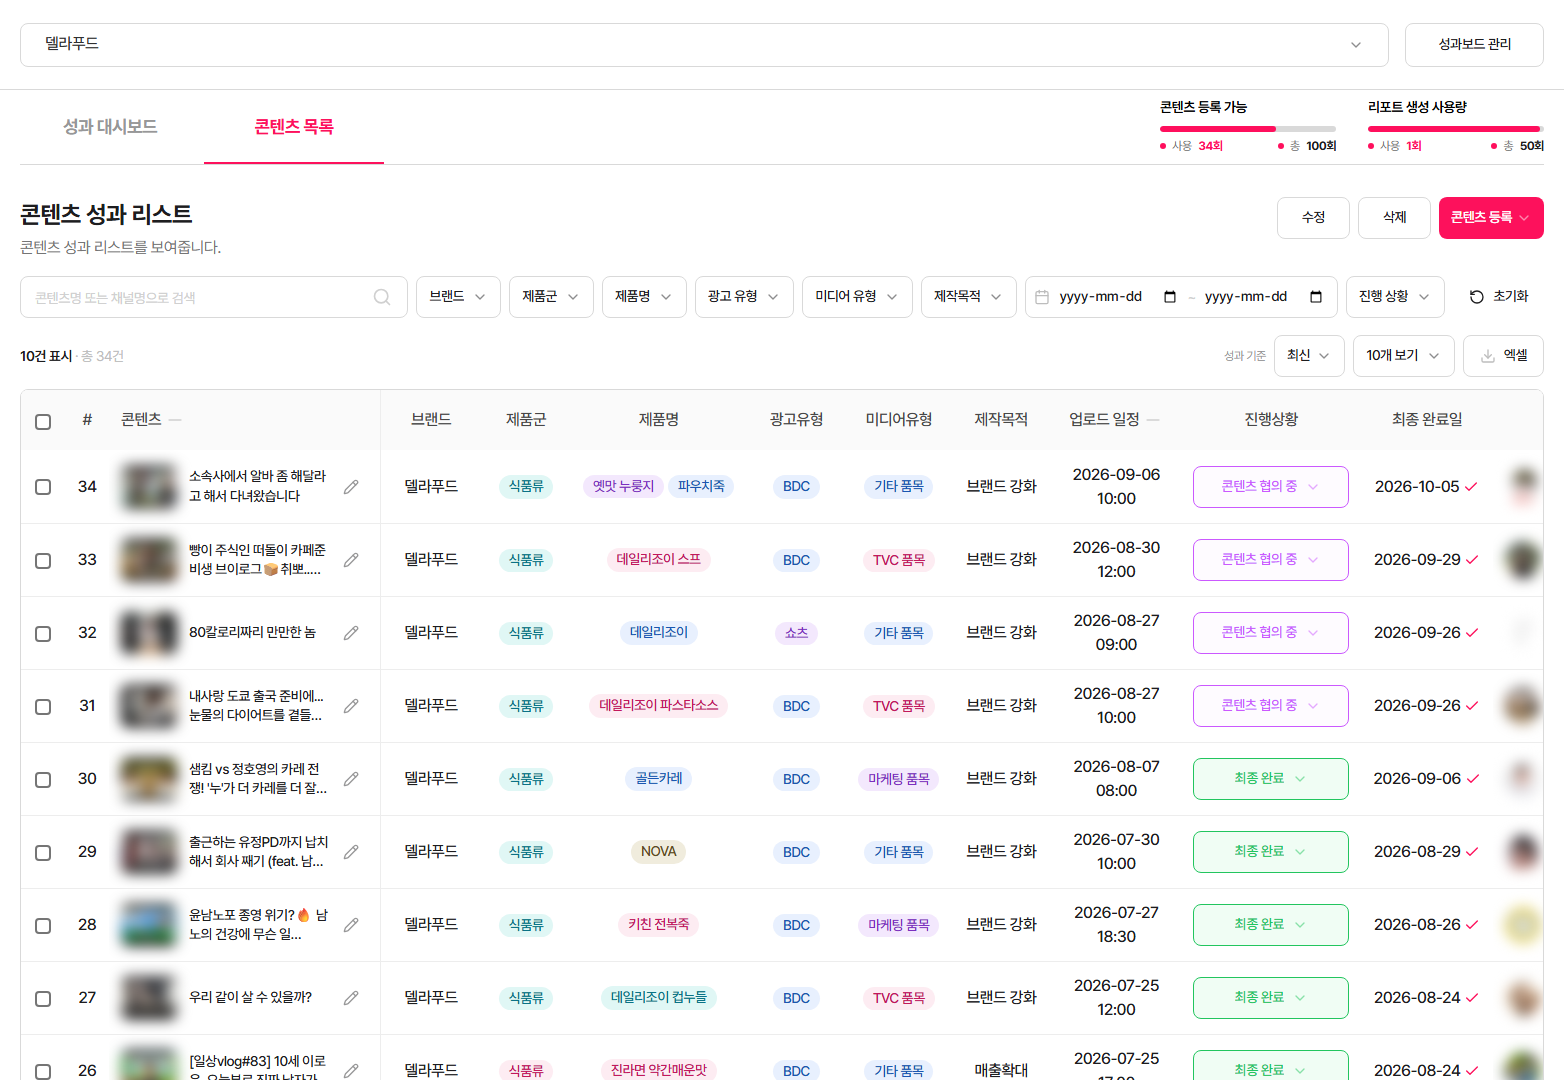Click the 성과보드 관리 button

point(1474,45)
